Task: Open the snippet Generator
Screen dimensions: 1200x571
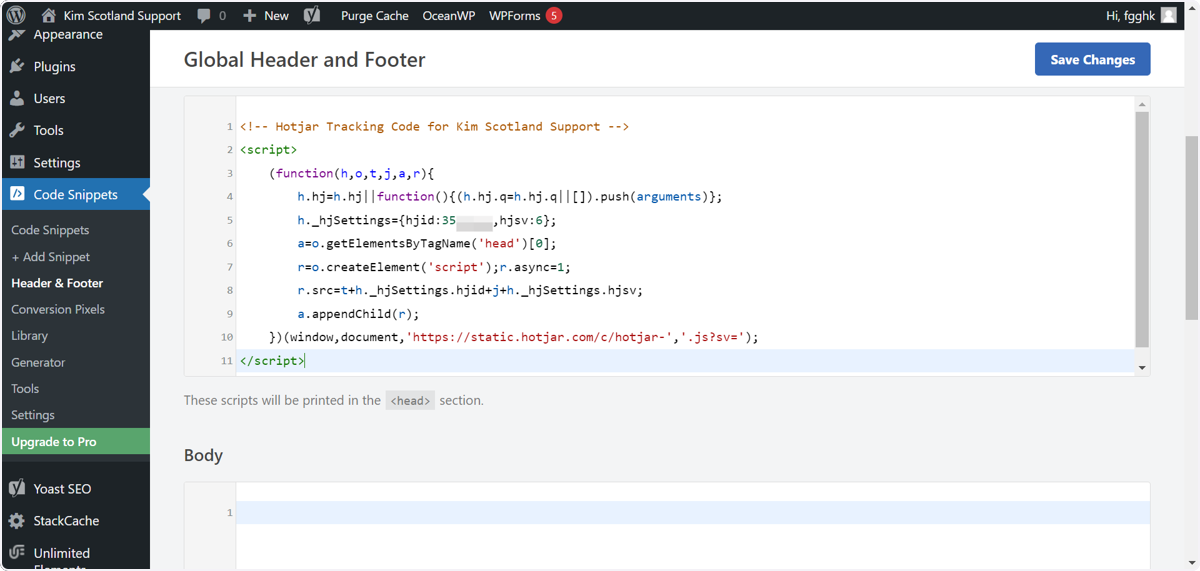Action: pos(38,362)
